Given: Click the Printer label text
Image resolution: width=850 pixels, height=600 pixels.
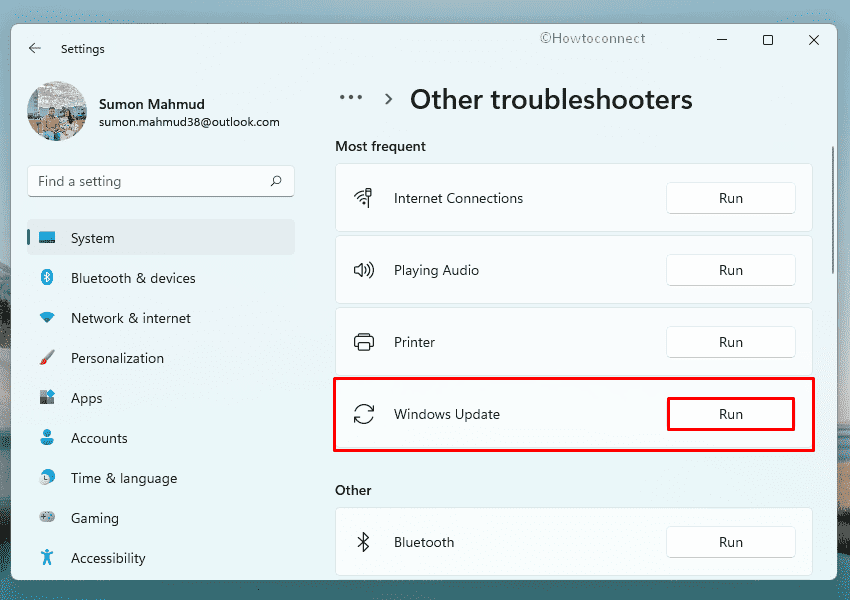Looking at the screenshot, I should [414, 342].
